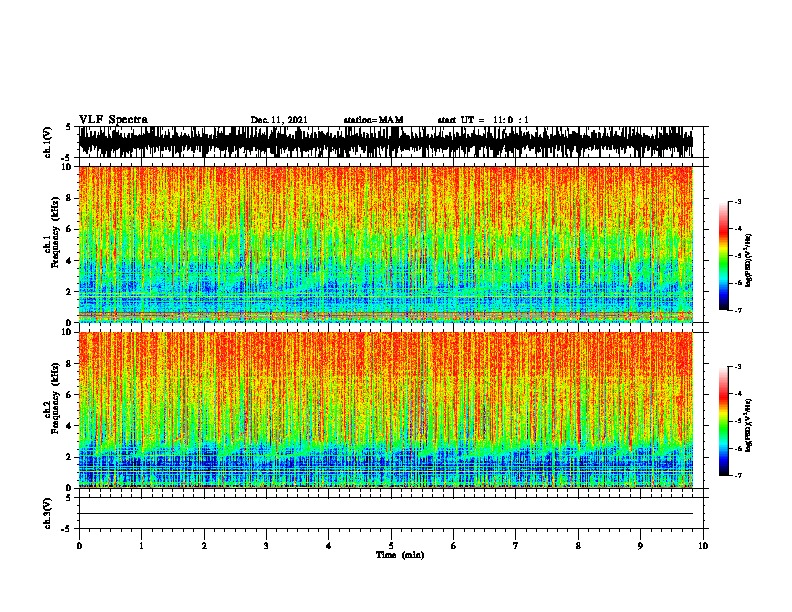Click the "station=MAM" header label
Image resolution: width=792 pixels, height=612 pixels.
click(x=373, y=120)
